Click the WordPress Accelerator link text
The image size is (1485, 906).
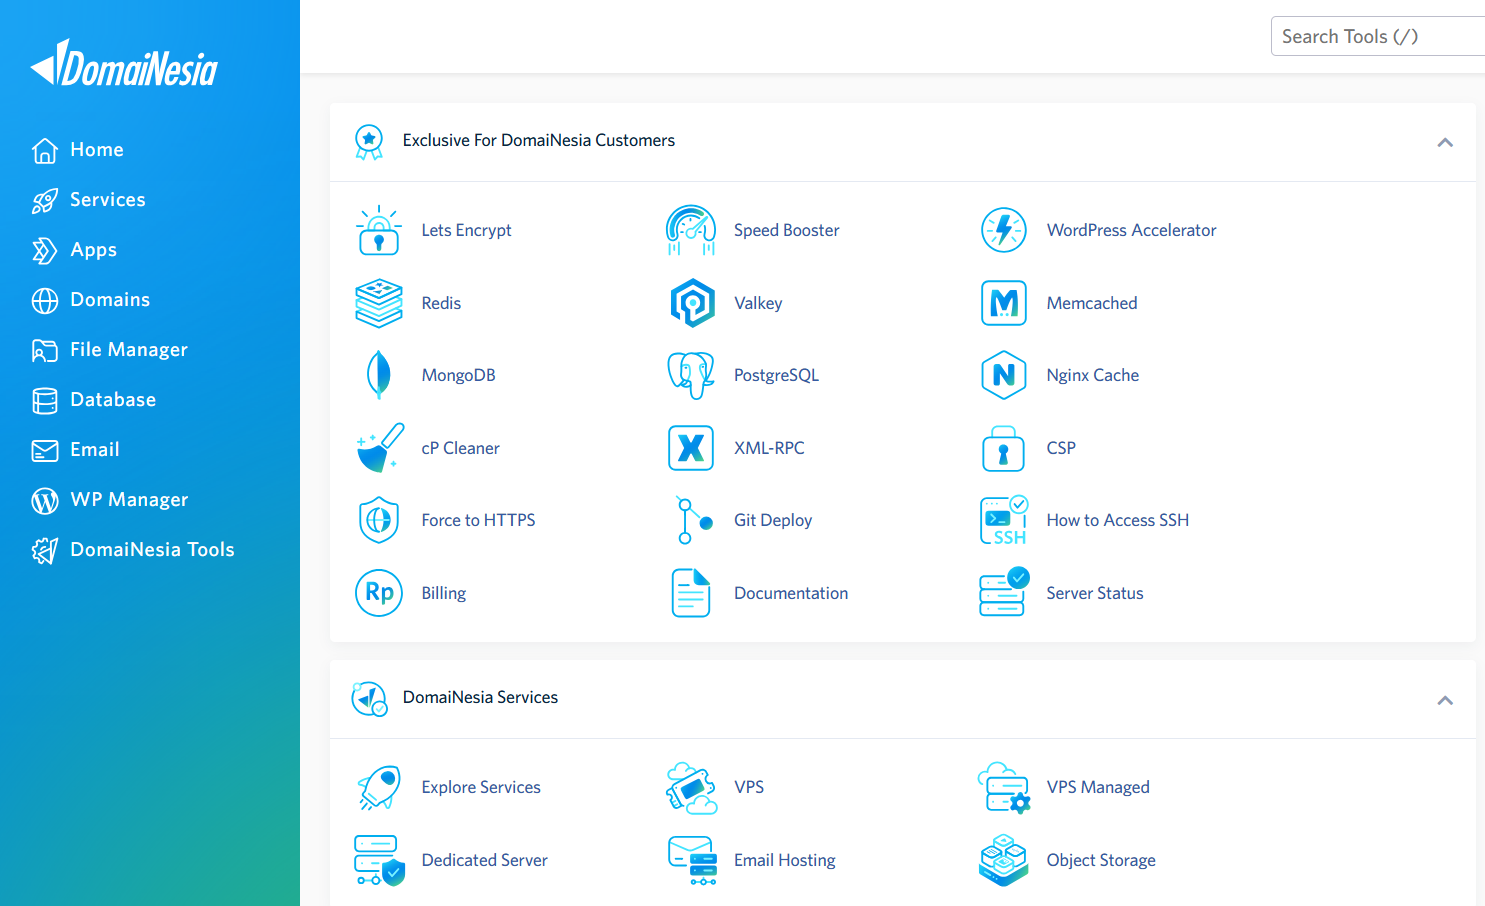click(1131, 230)
